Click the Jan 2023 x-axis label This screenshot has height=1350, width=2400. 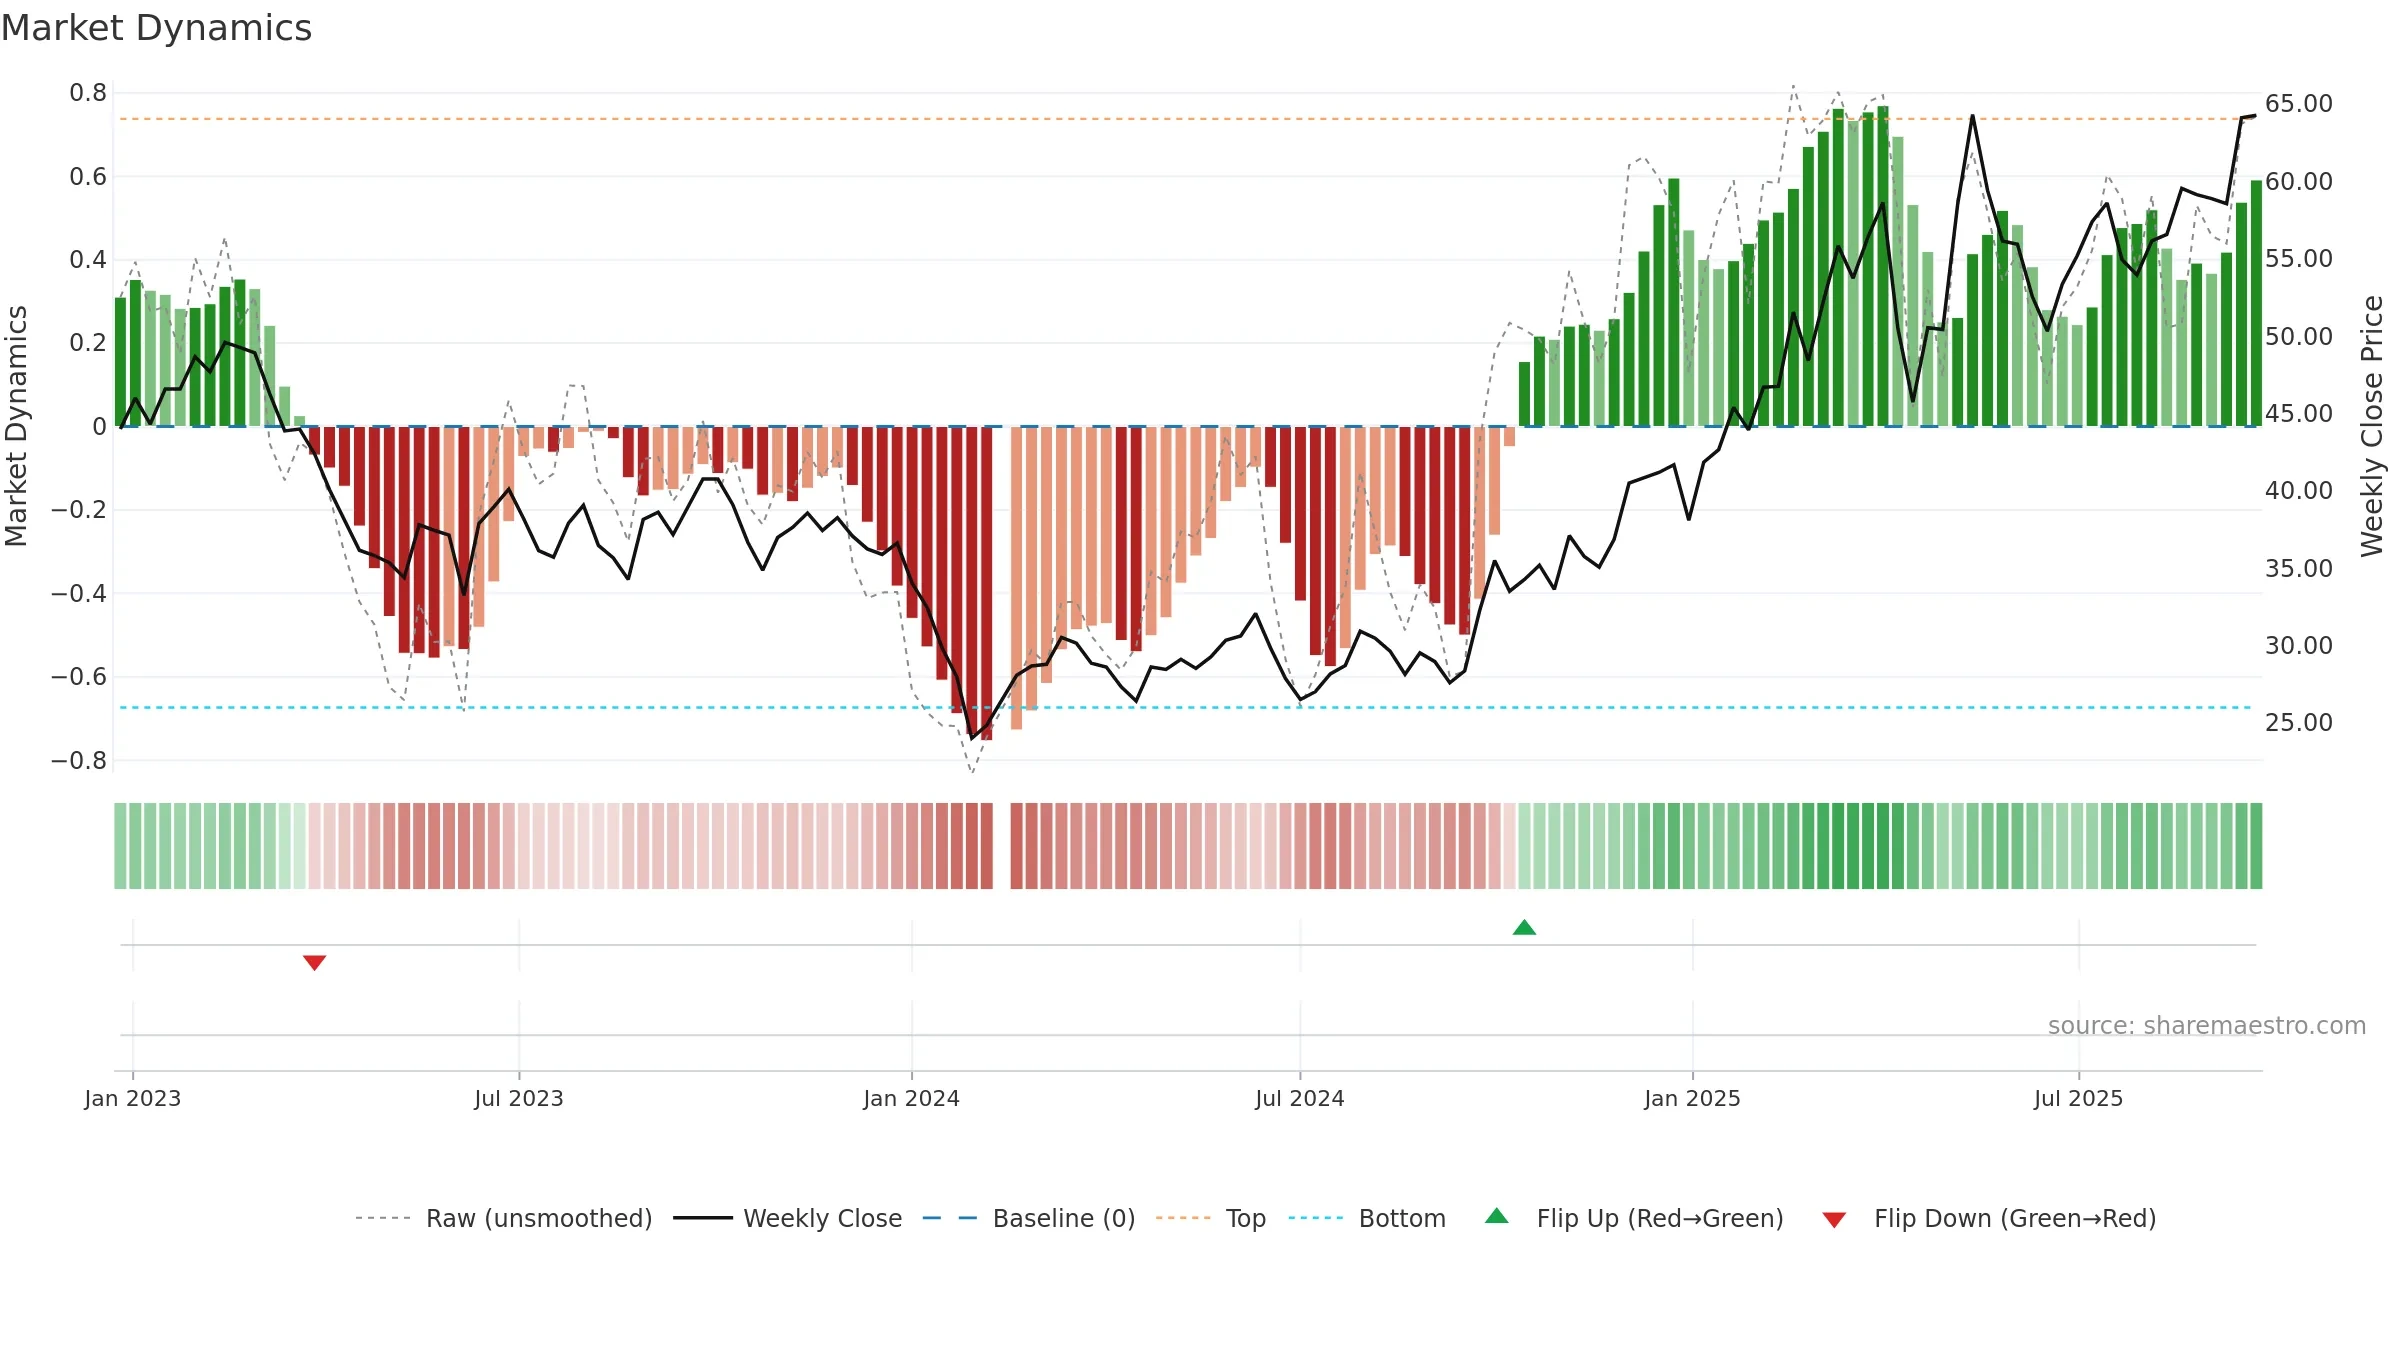pos(133,1098)
